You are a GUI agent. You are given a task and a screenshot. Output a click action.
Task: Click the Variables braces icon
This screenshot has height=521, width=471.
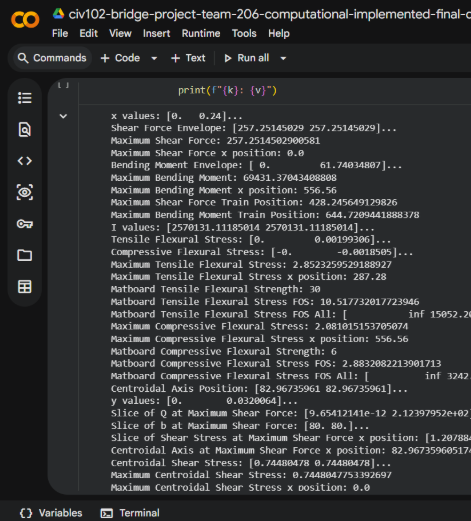pos(26,513)
